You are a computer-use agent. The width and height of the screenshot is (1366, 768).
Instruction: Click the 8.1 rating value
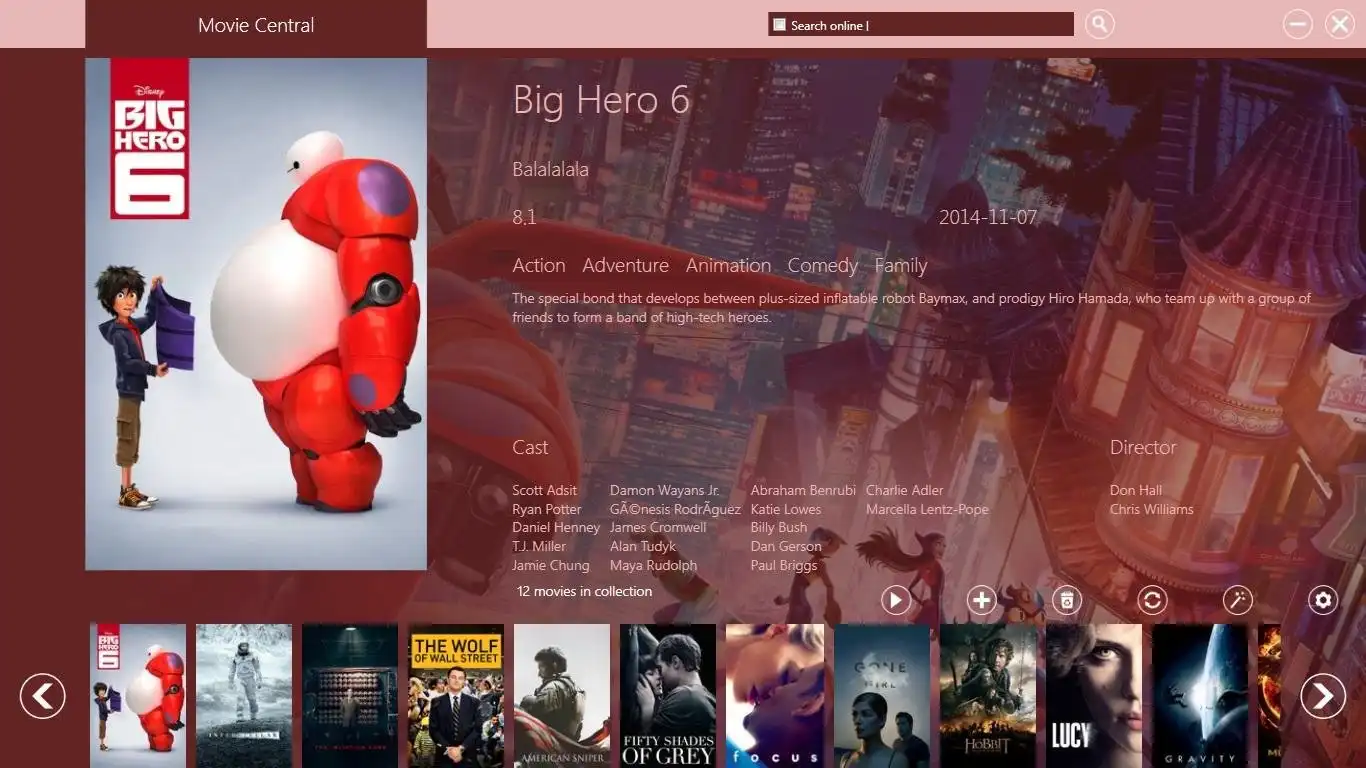(x=524, y=218)
